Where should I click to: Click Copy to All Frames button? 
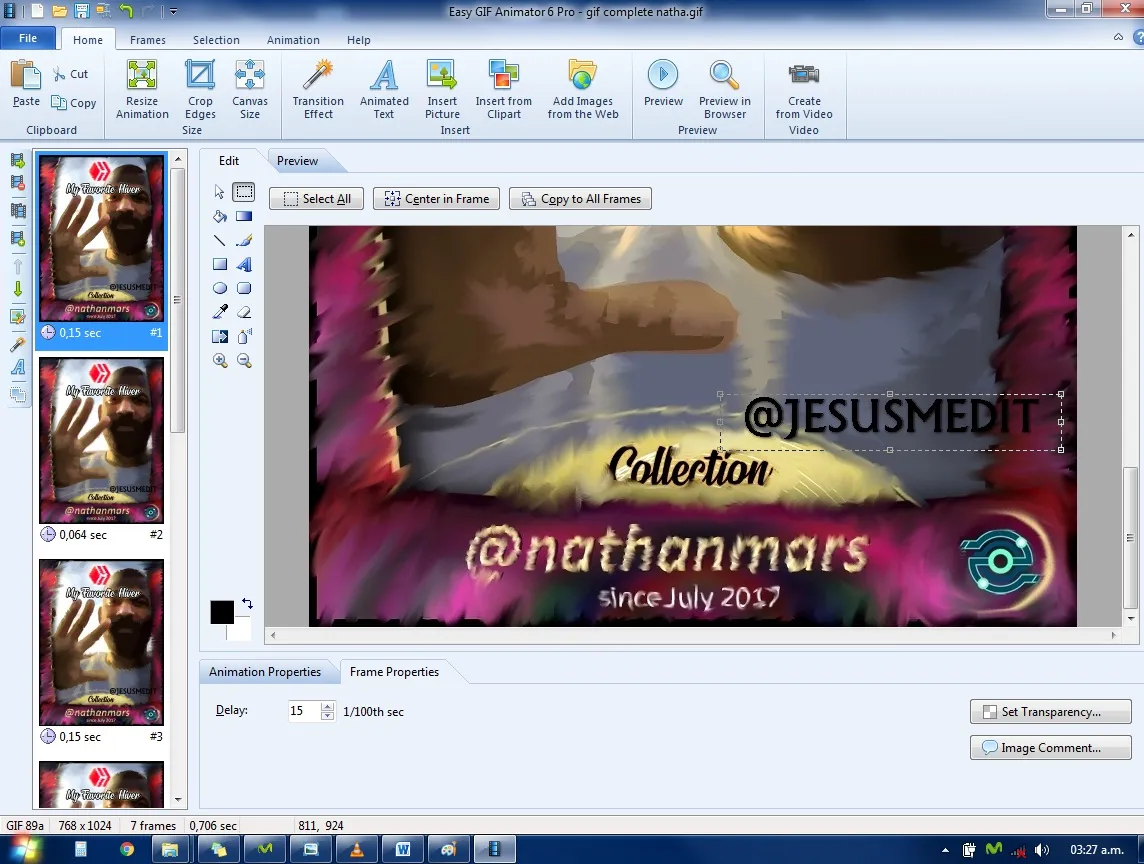[580, 198]
